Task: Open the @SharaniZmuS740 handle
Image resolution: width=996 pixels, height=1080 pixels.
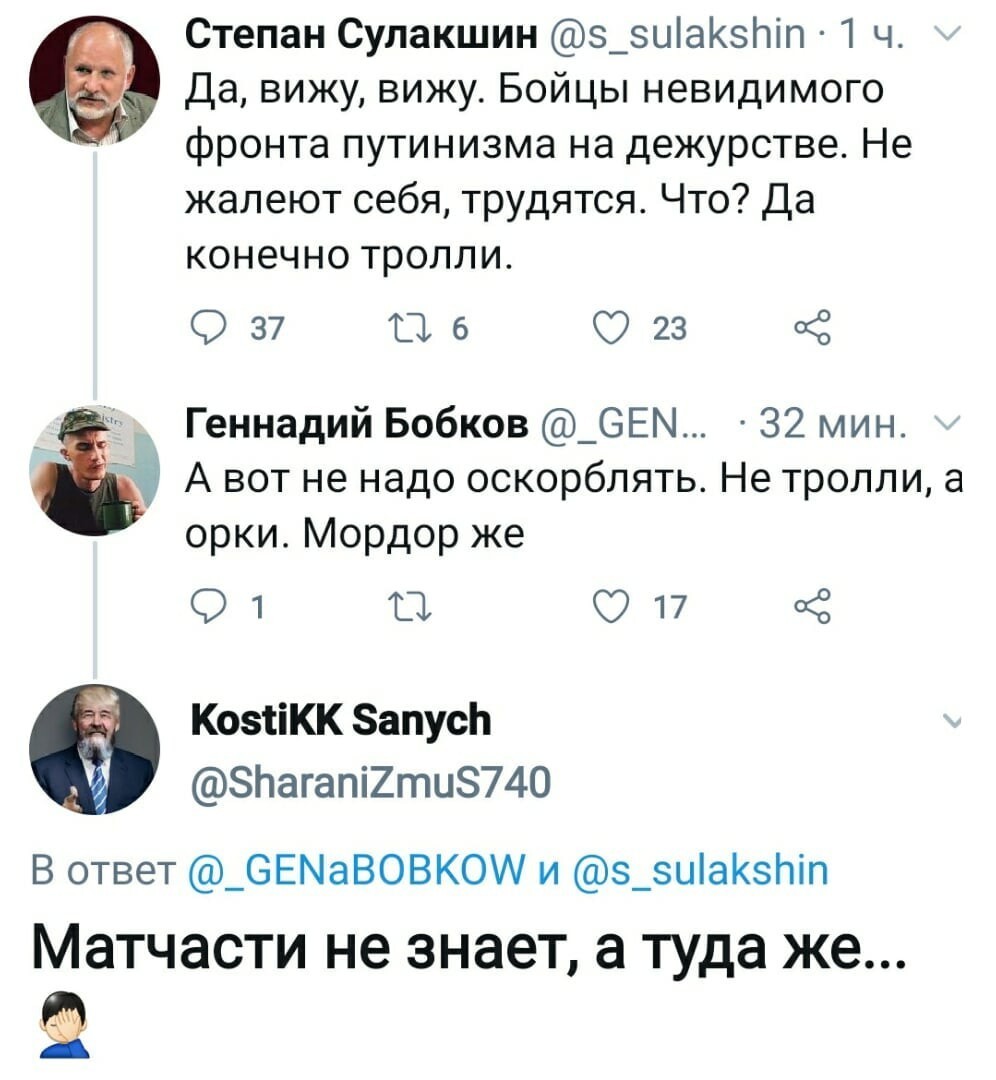Action: pyautogui.click(x=370, y=782)
